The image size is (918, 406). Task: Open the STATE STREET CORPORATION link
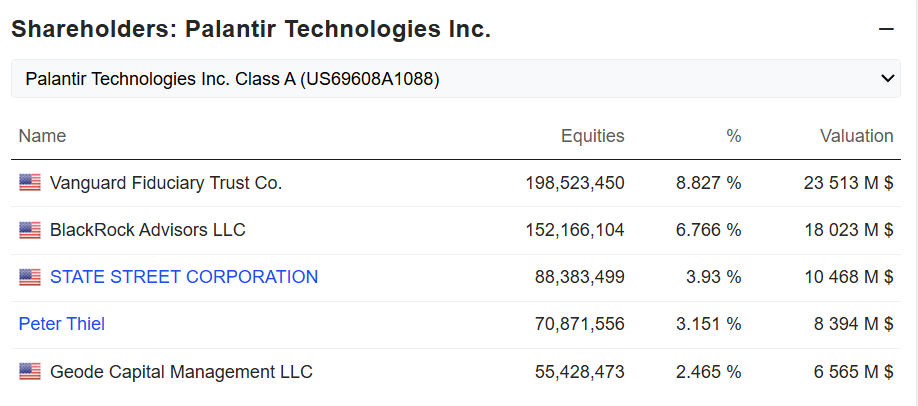coord(184,277)
